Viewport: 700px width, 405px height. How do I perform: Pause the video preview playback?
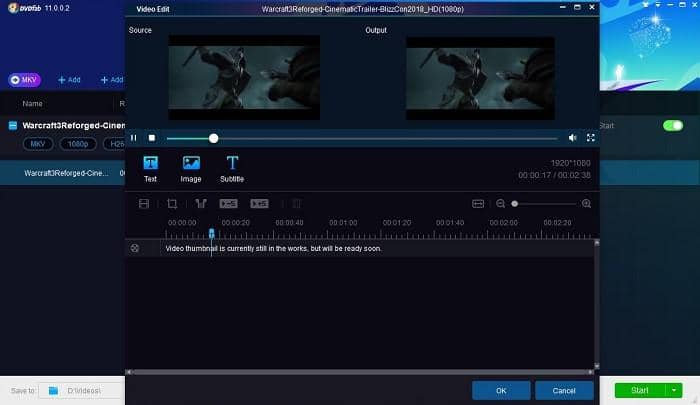tap(133, 138)
